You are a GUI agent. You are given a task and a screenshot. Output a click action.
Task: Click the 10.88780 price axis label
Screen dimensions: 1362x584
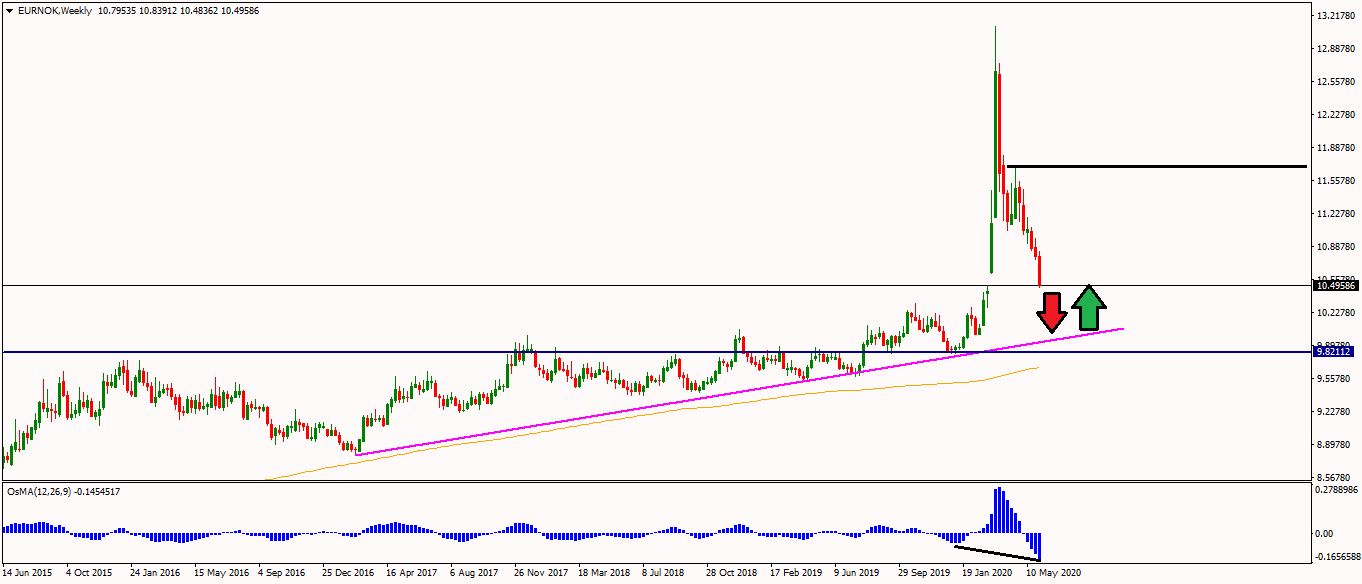click(x=1337, y=247)
